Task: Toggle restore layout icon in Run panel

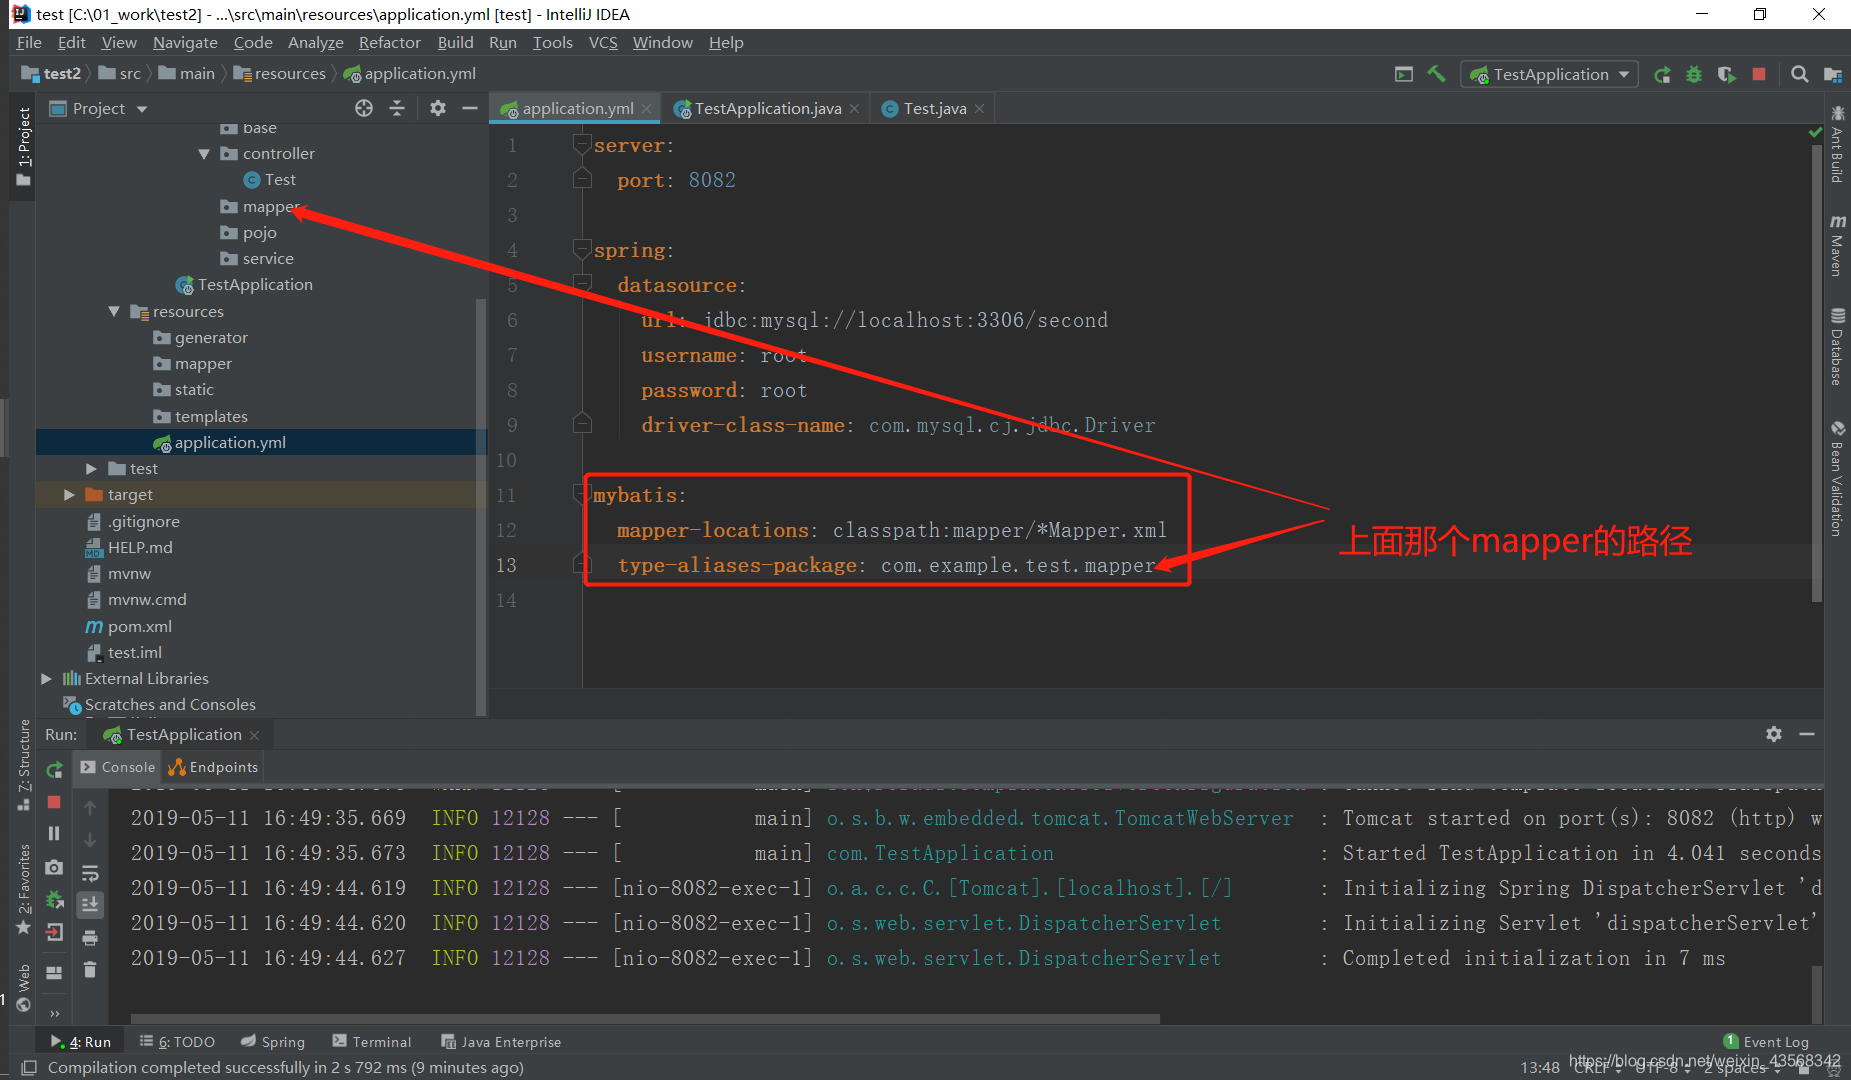Action: tap(55, 972)
